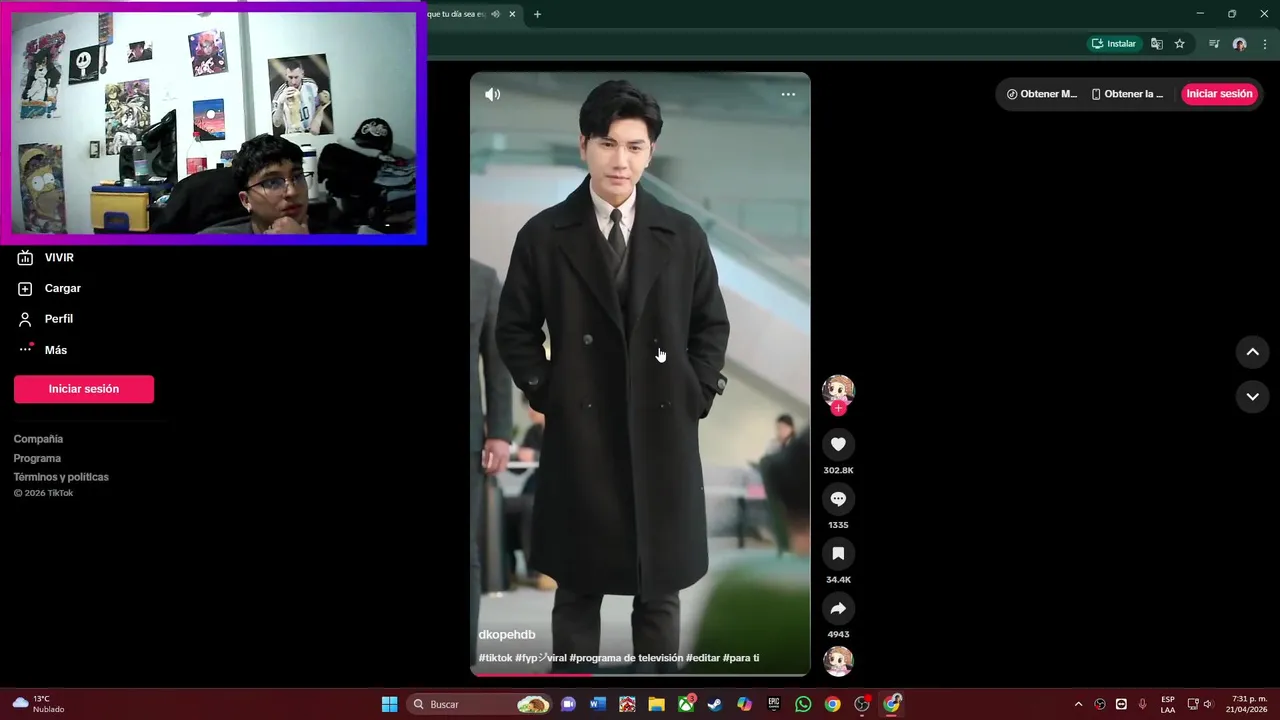Open the video three-dots options menu
Viewport: 1280px width, 720px height.
tap(788, 95)
